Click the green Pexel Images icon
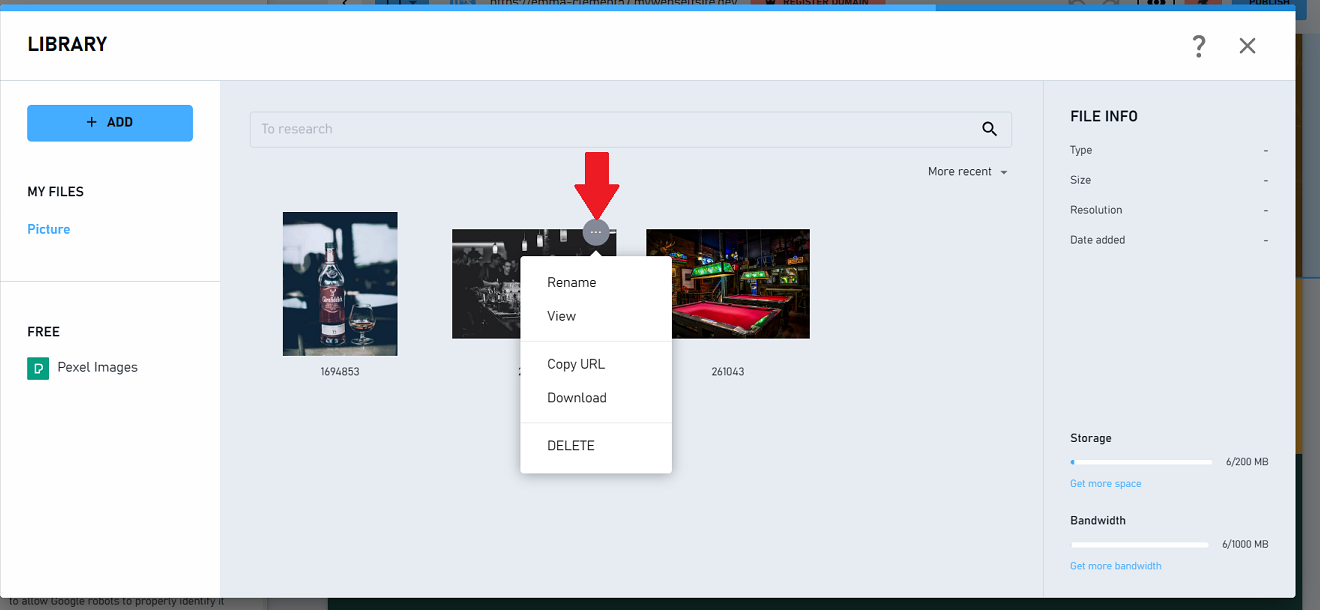The image size is (1320, 610). (37, 368)
